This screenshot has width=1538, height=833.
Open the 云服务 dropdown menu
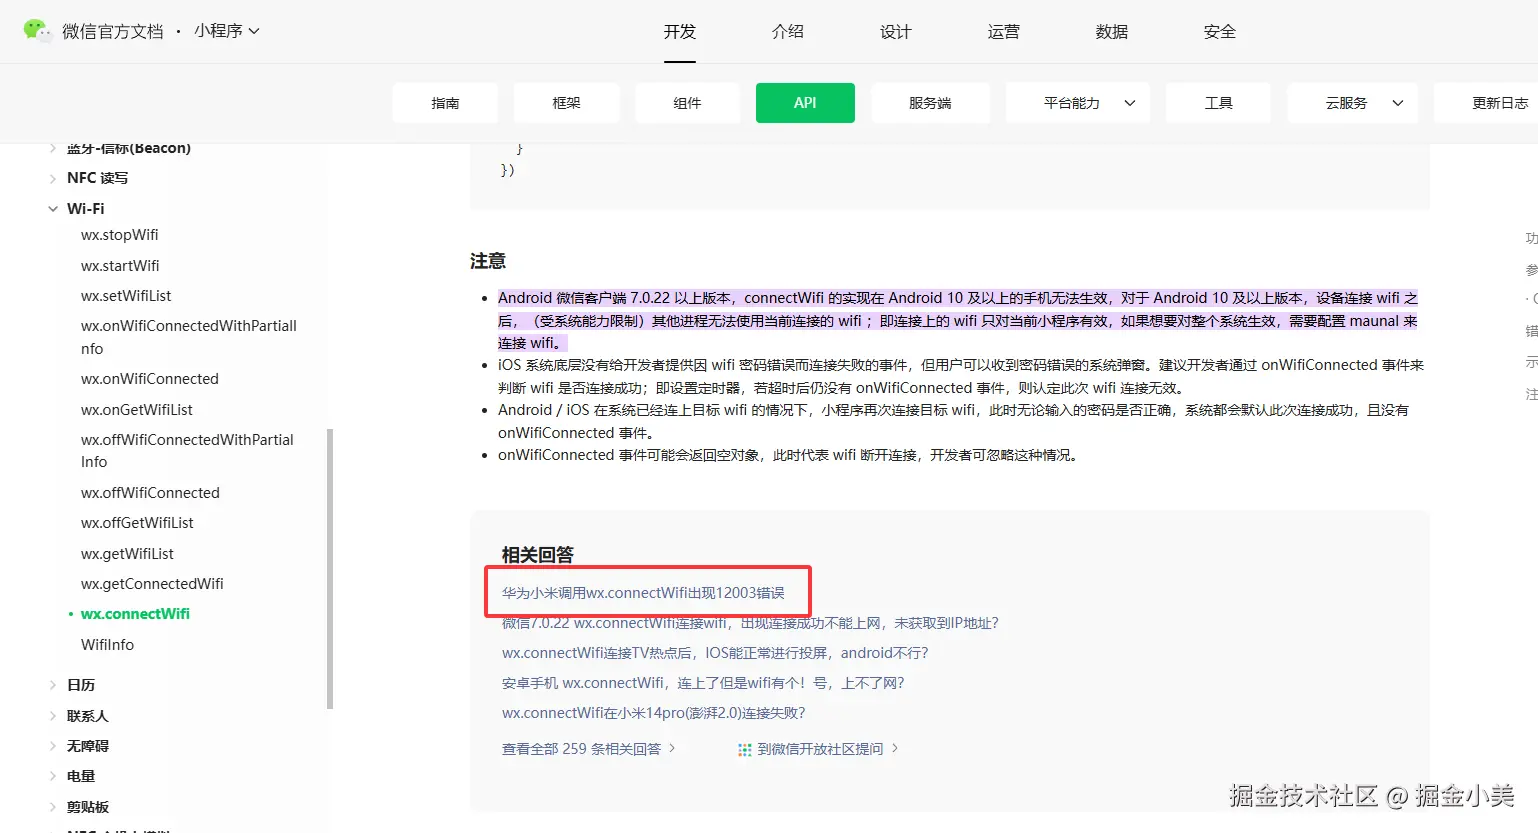pos(1352,102)
